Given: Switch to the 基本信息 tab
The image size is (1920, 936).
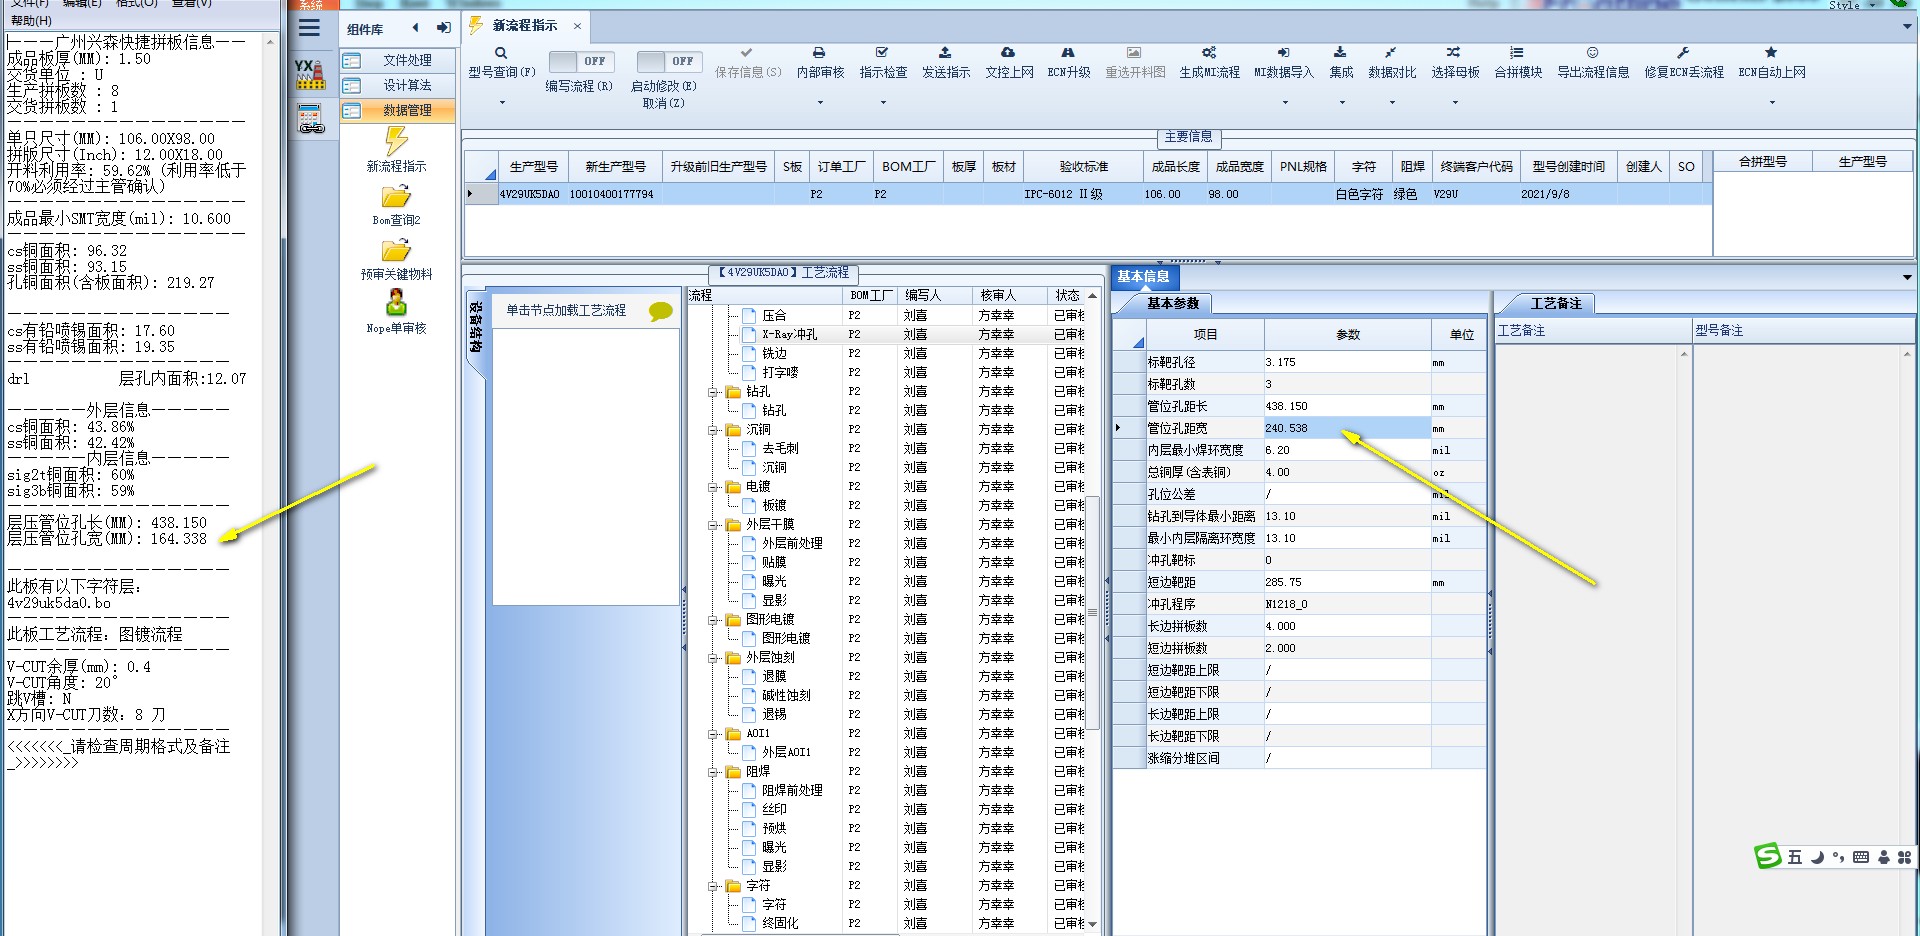Looking at the screenshot, I should pos(1144,276).
